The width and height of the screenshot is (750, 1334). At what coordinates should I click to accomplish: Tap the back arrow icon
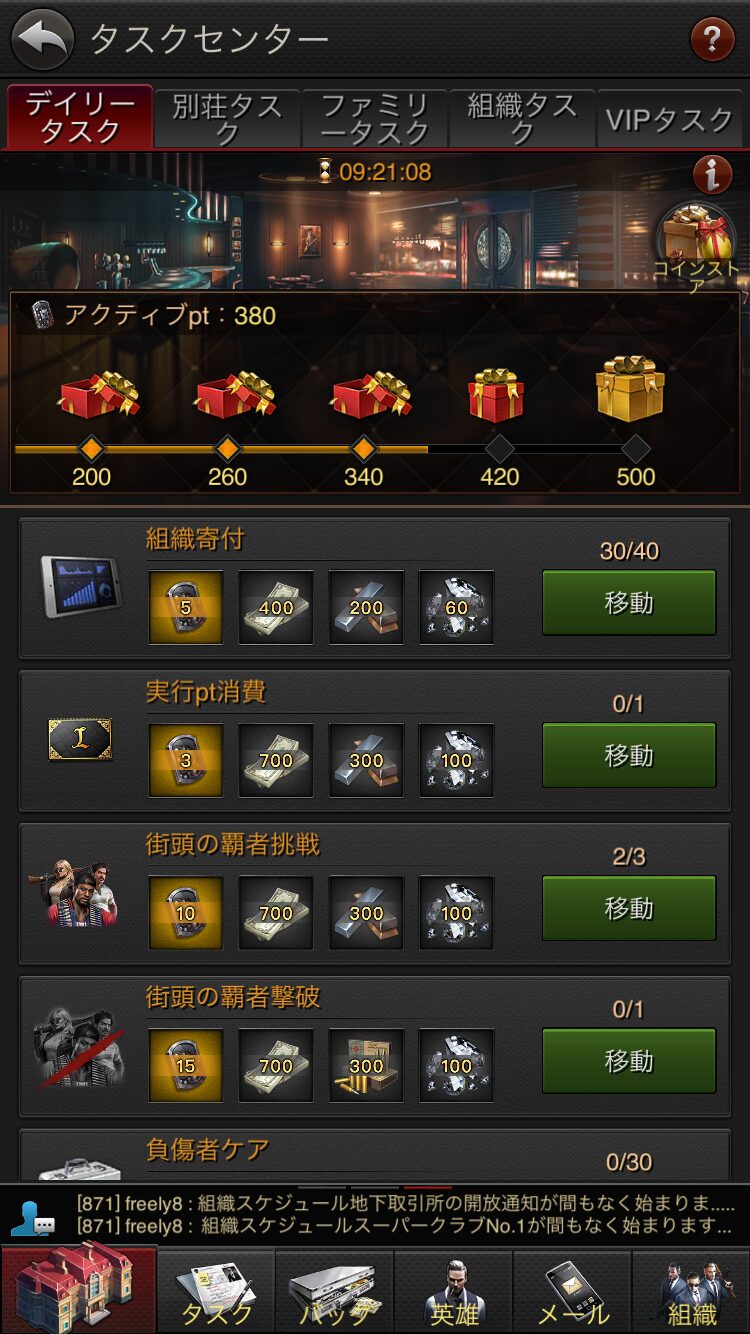point(42,40)
